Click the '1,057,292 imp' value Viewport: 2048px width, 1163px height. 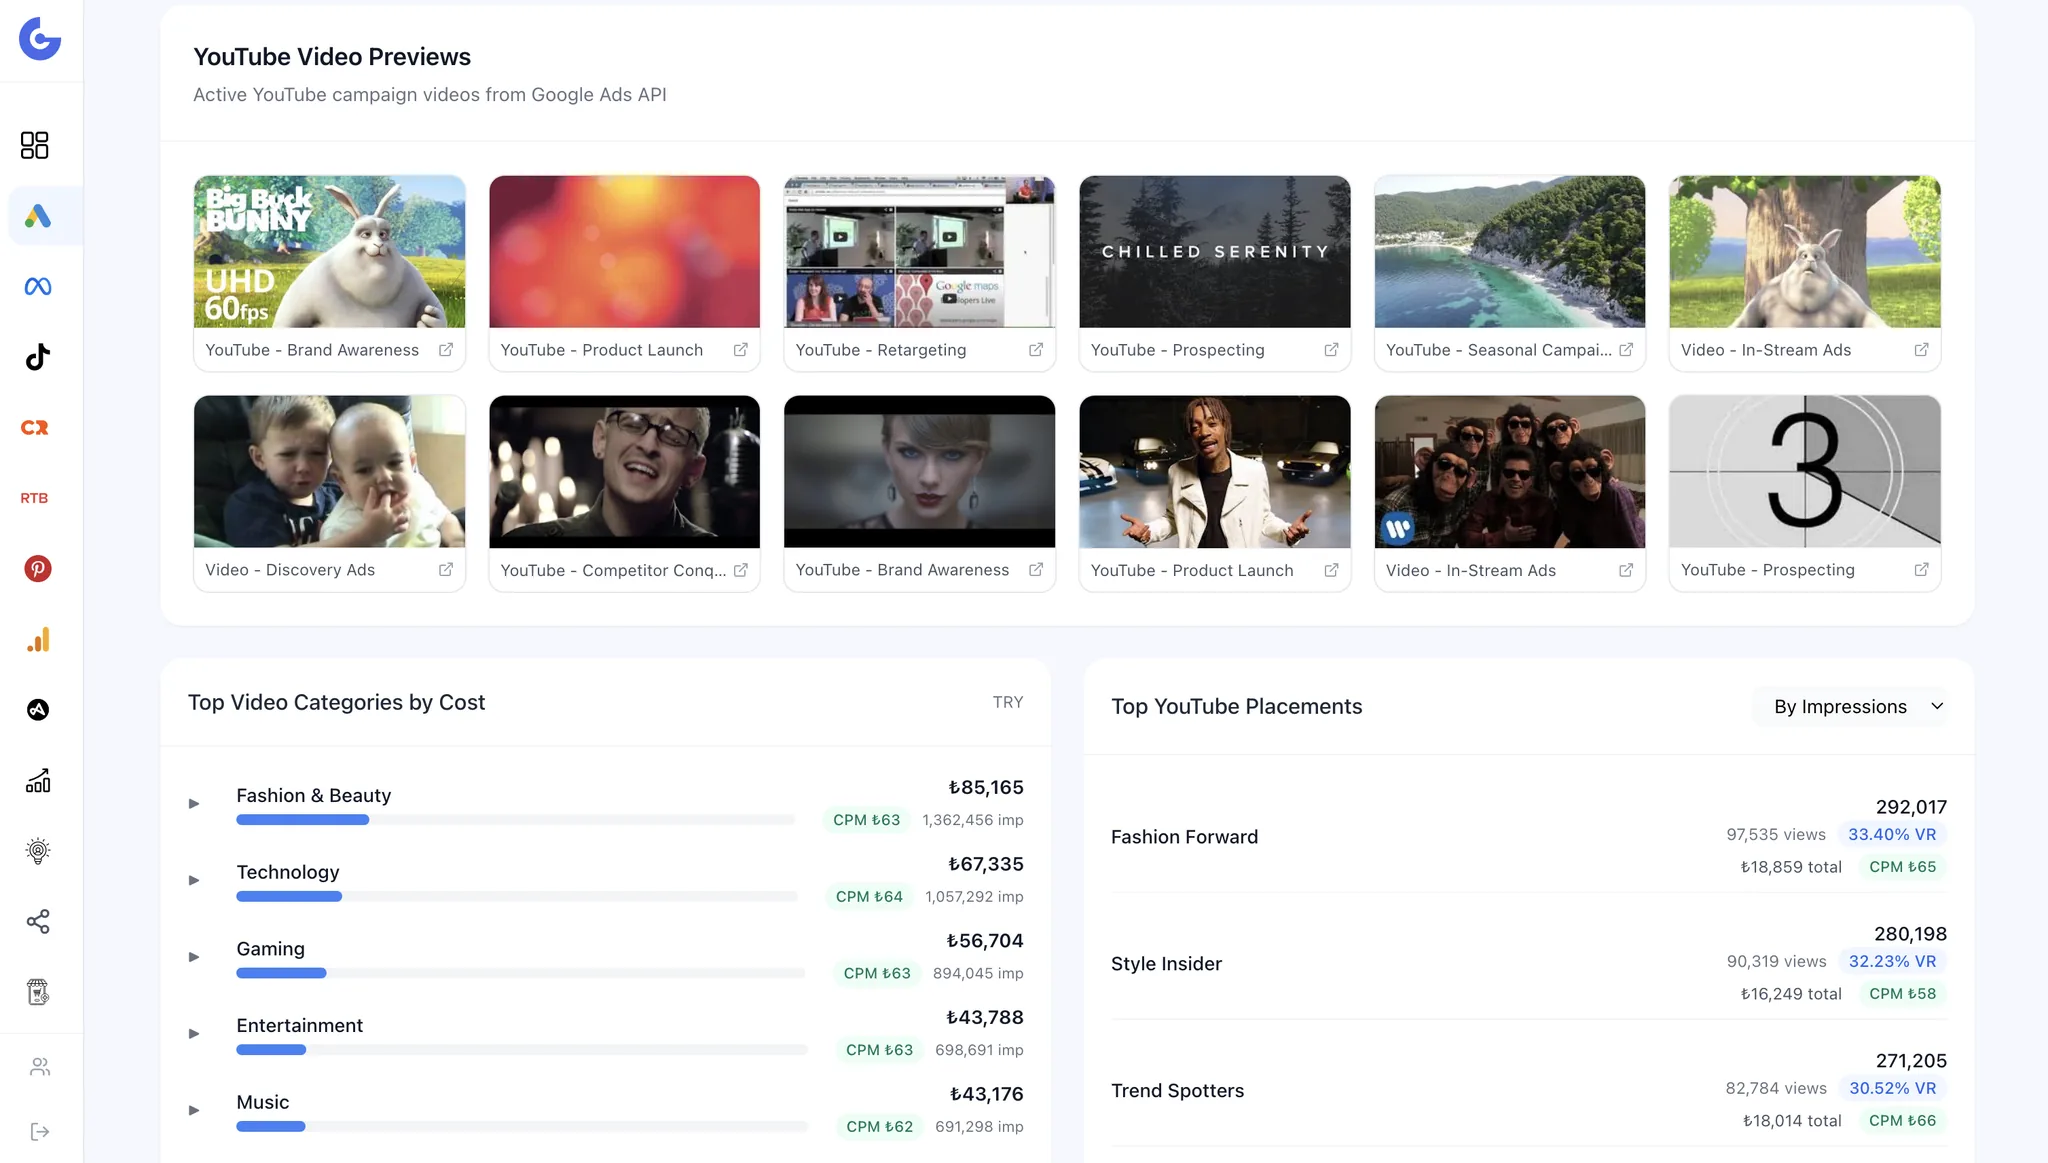click(x=974, y=897)
